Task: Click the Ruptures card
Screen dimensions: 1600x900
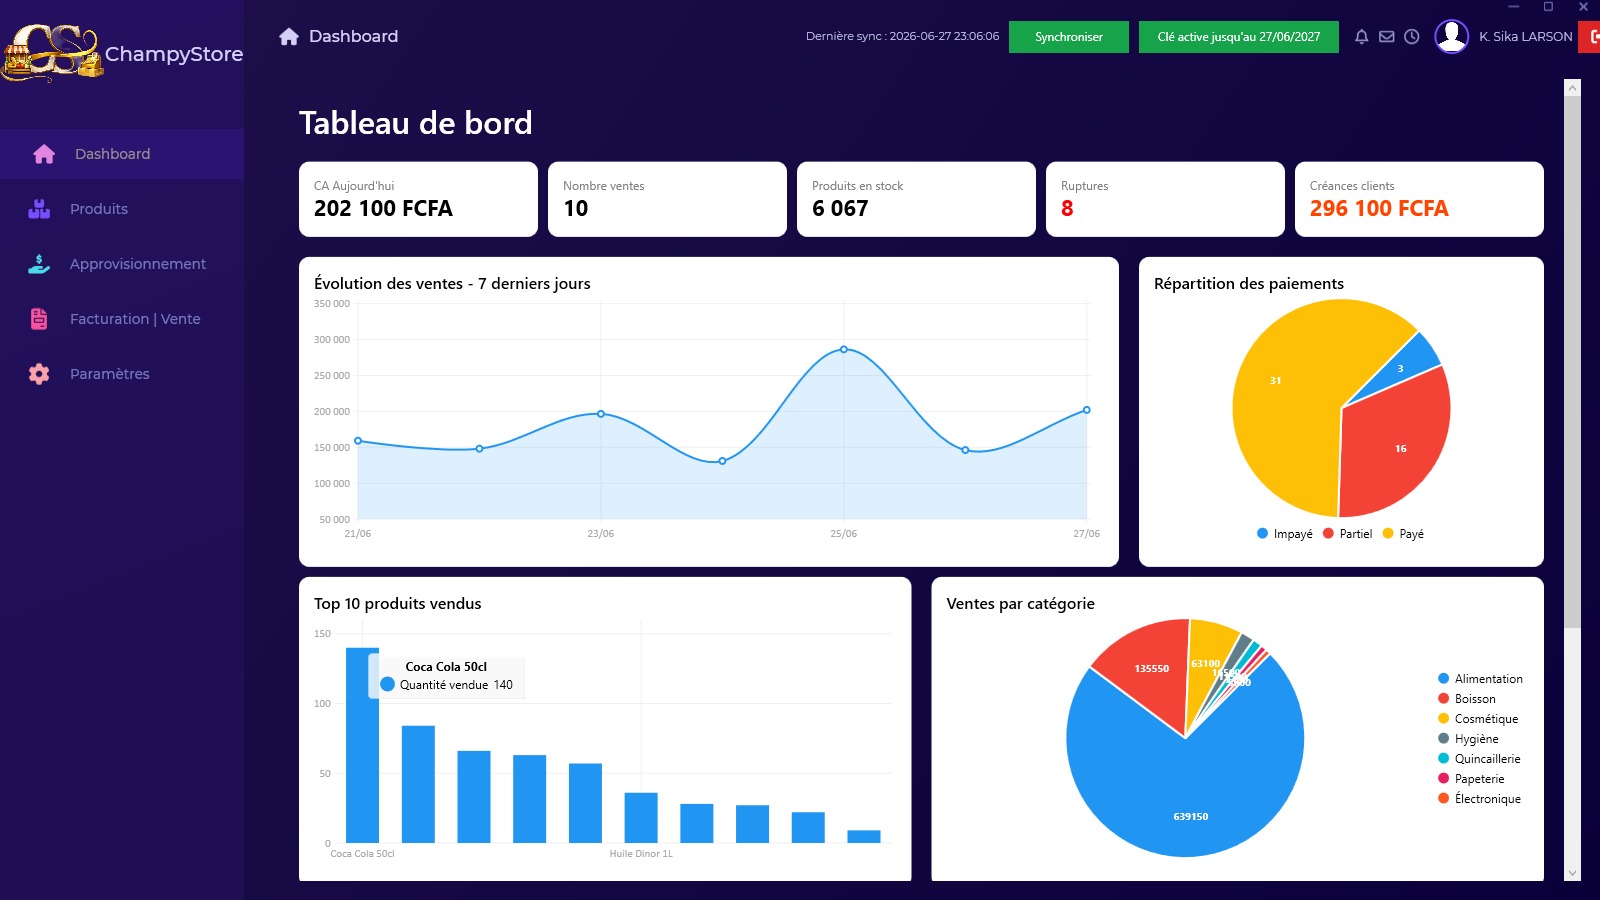Action: pos(1165,199)
